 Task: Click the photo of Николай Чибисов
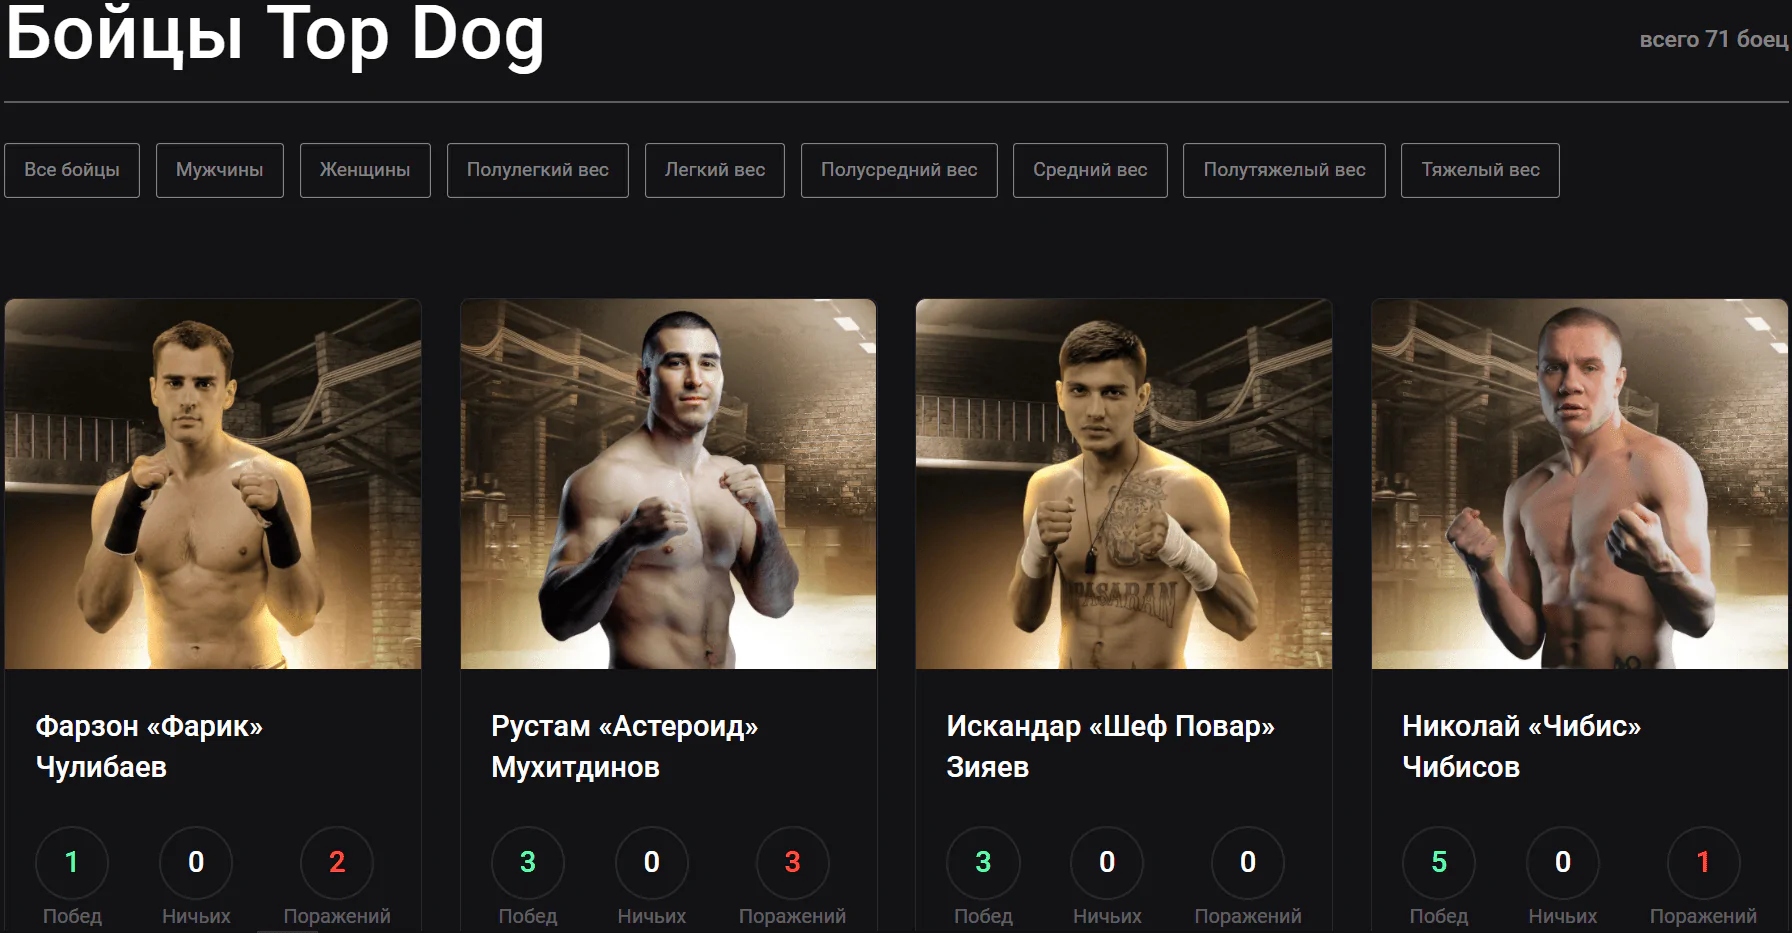(x=1578, y=485)
